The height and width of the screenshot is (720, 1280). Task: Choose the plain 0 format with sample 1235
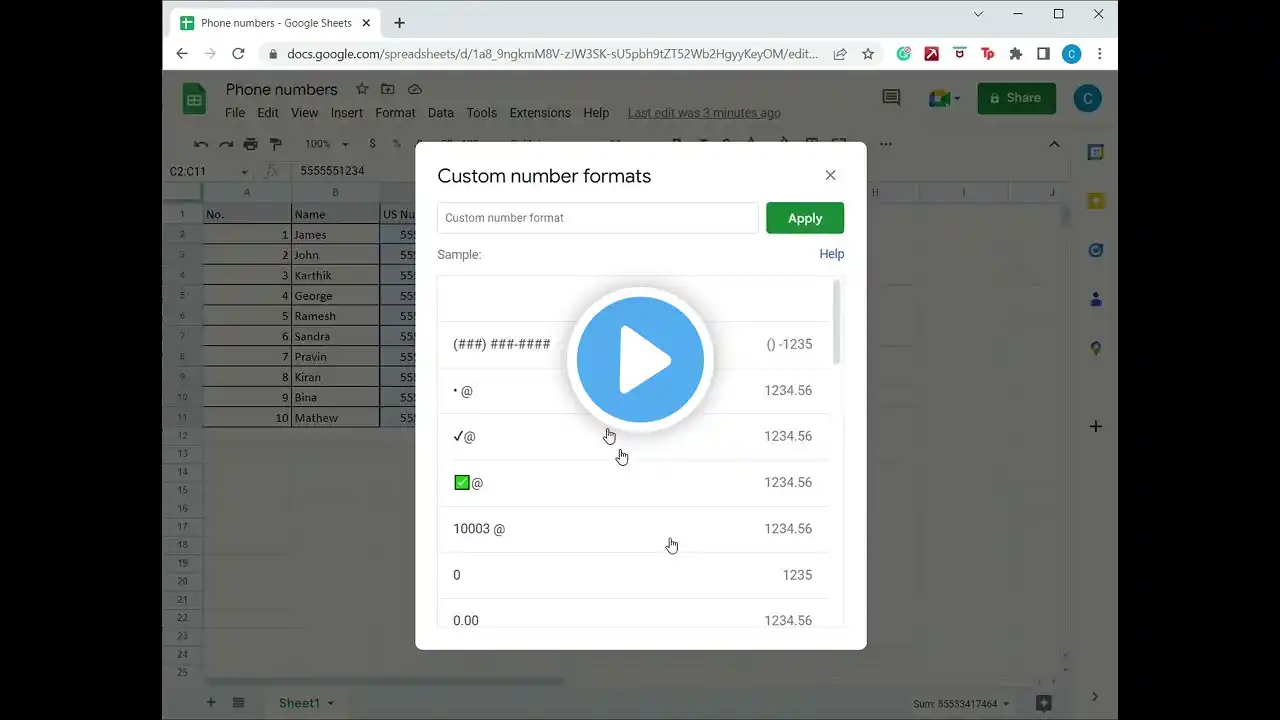tap(633, 574)
